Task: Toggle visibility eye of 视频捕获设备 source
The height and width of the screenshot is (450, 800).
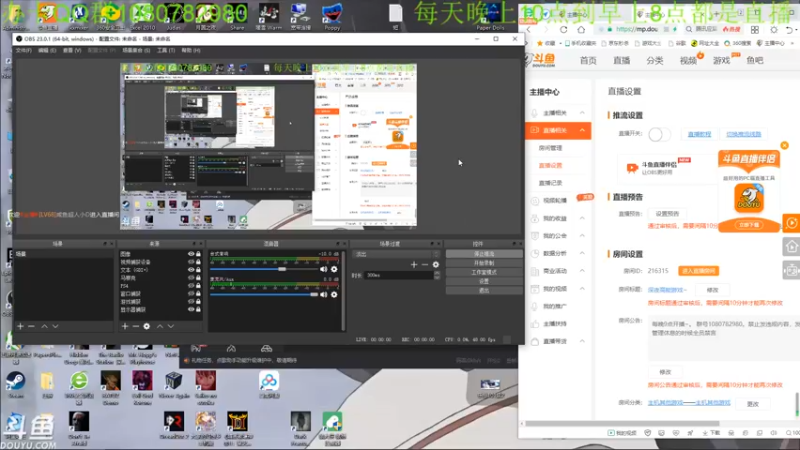Action: pyautogui.click(x=191, y=262)
